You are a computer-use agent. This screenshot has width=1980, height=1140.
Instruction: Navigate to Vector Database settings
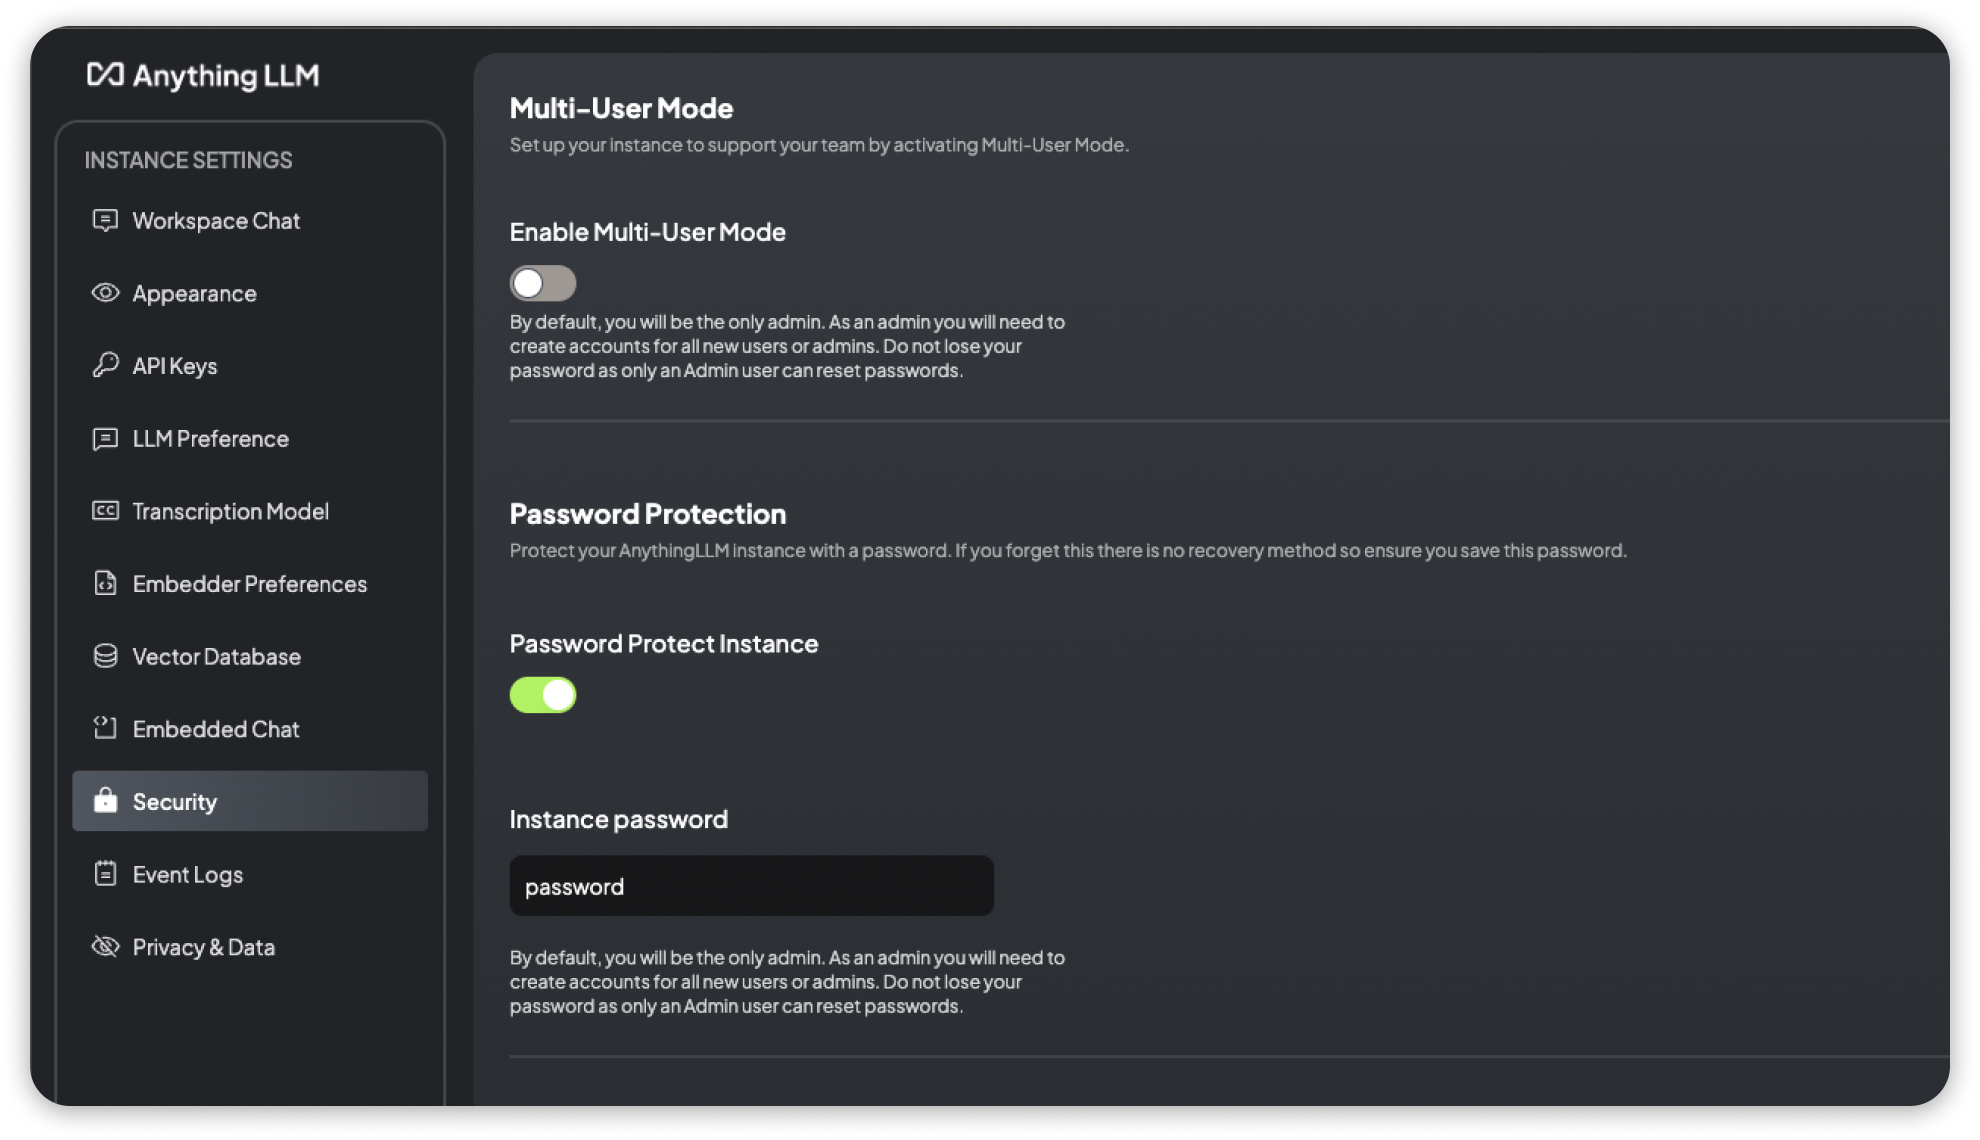click(x=215, y=656)
